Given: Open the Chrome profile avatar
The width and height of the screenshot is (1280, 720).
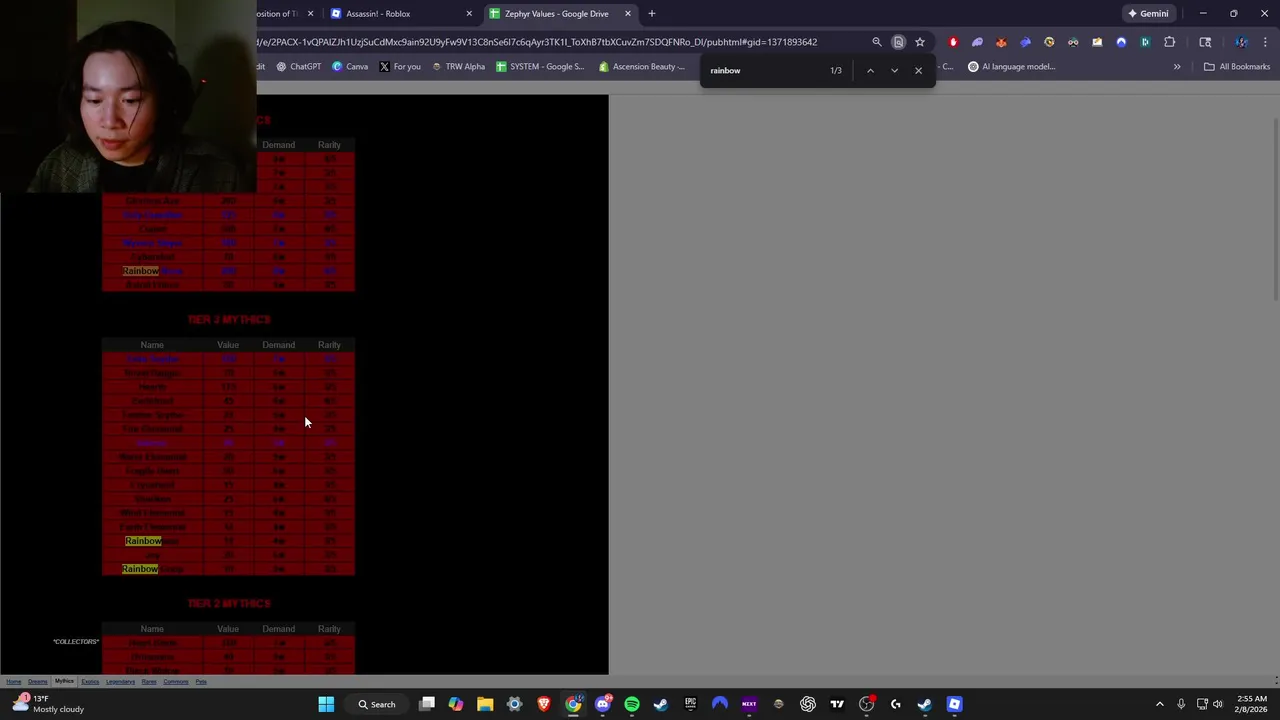Looking at the screenshot, I should [1241, 42].
